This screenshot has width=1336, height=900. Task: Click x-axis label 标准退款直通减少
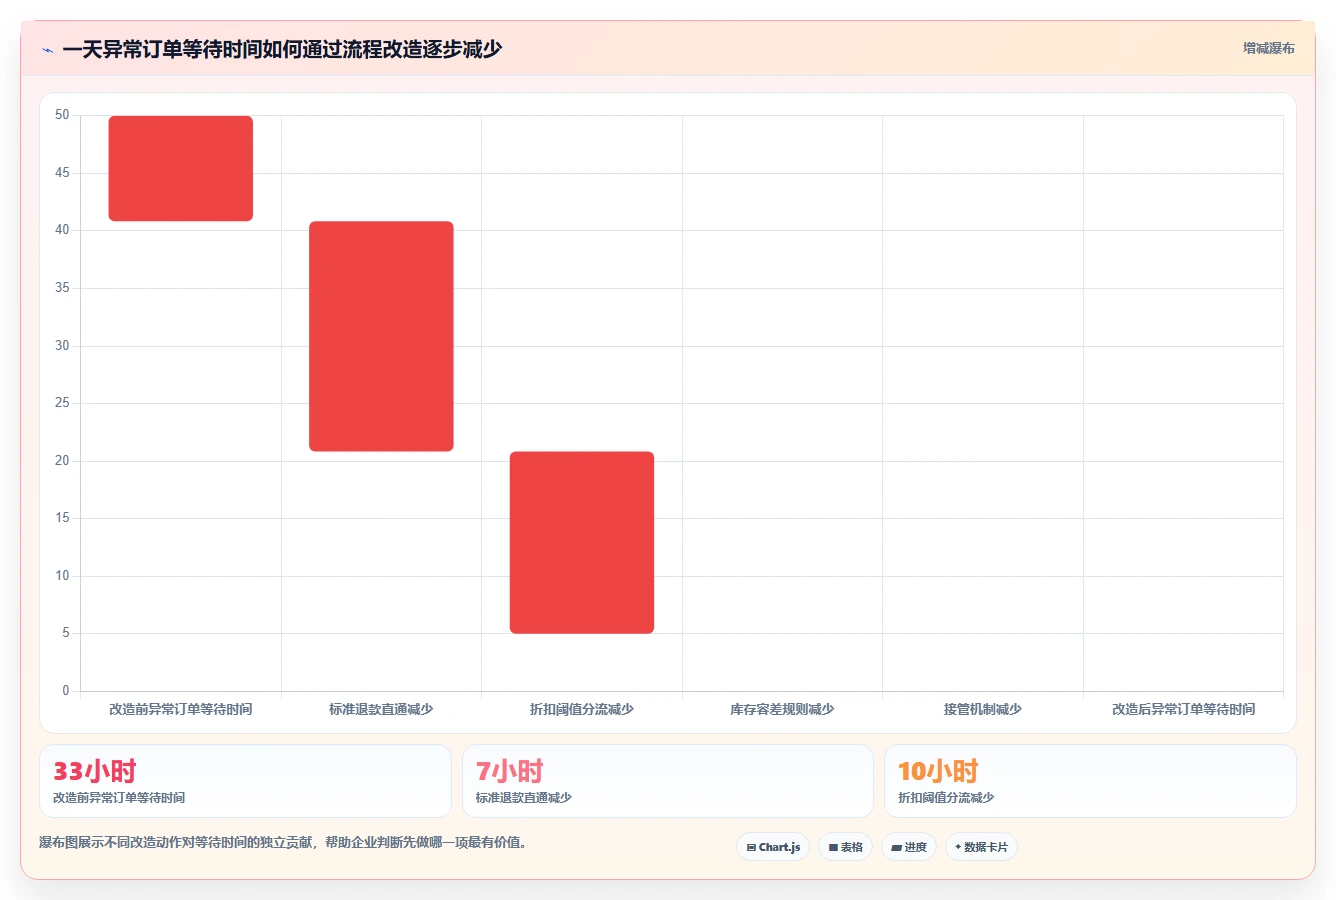(381, 709)
